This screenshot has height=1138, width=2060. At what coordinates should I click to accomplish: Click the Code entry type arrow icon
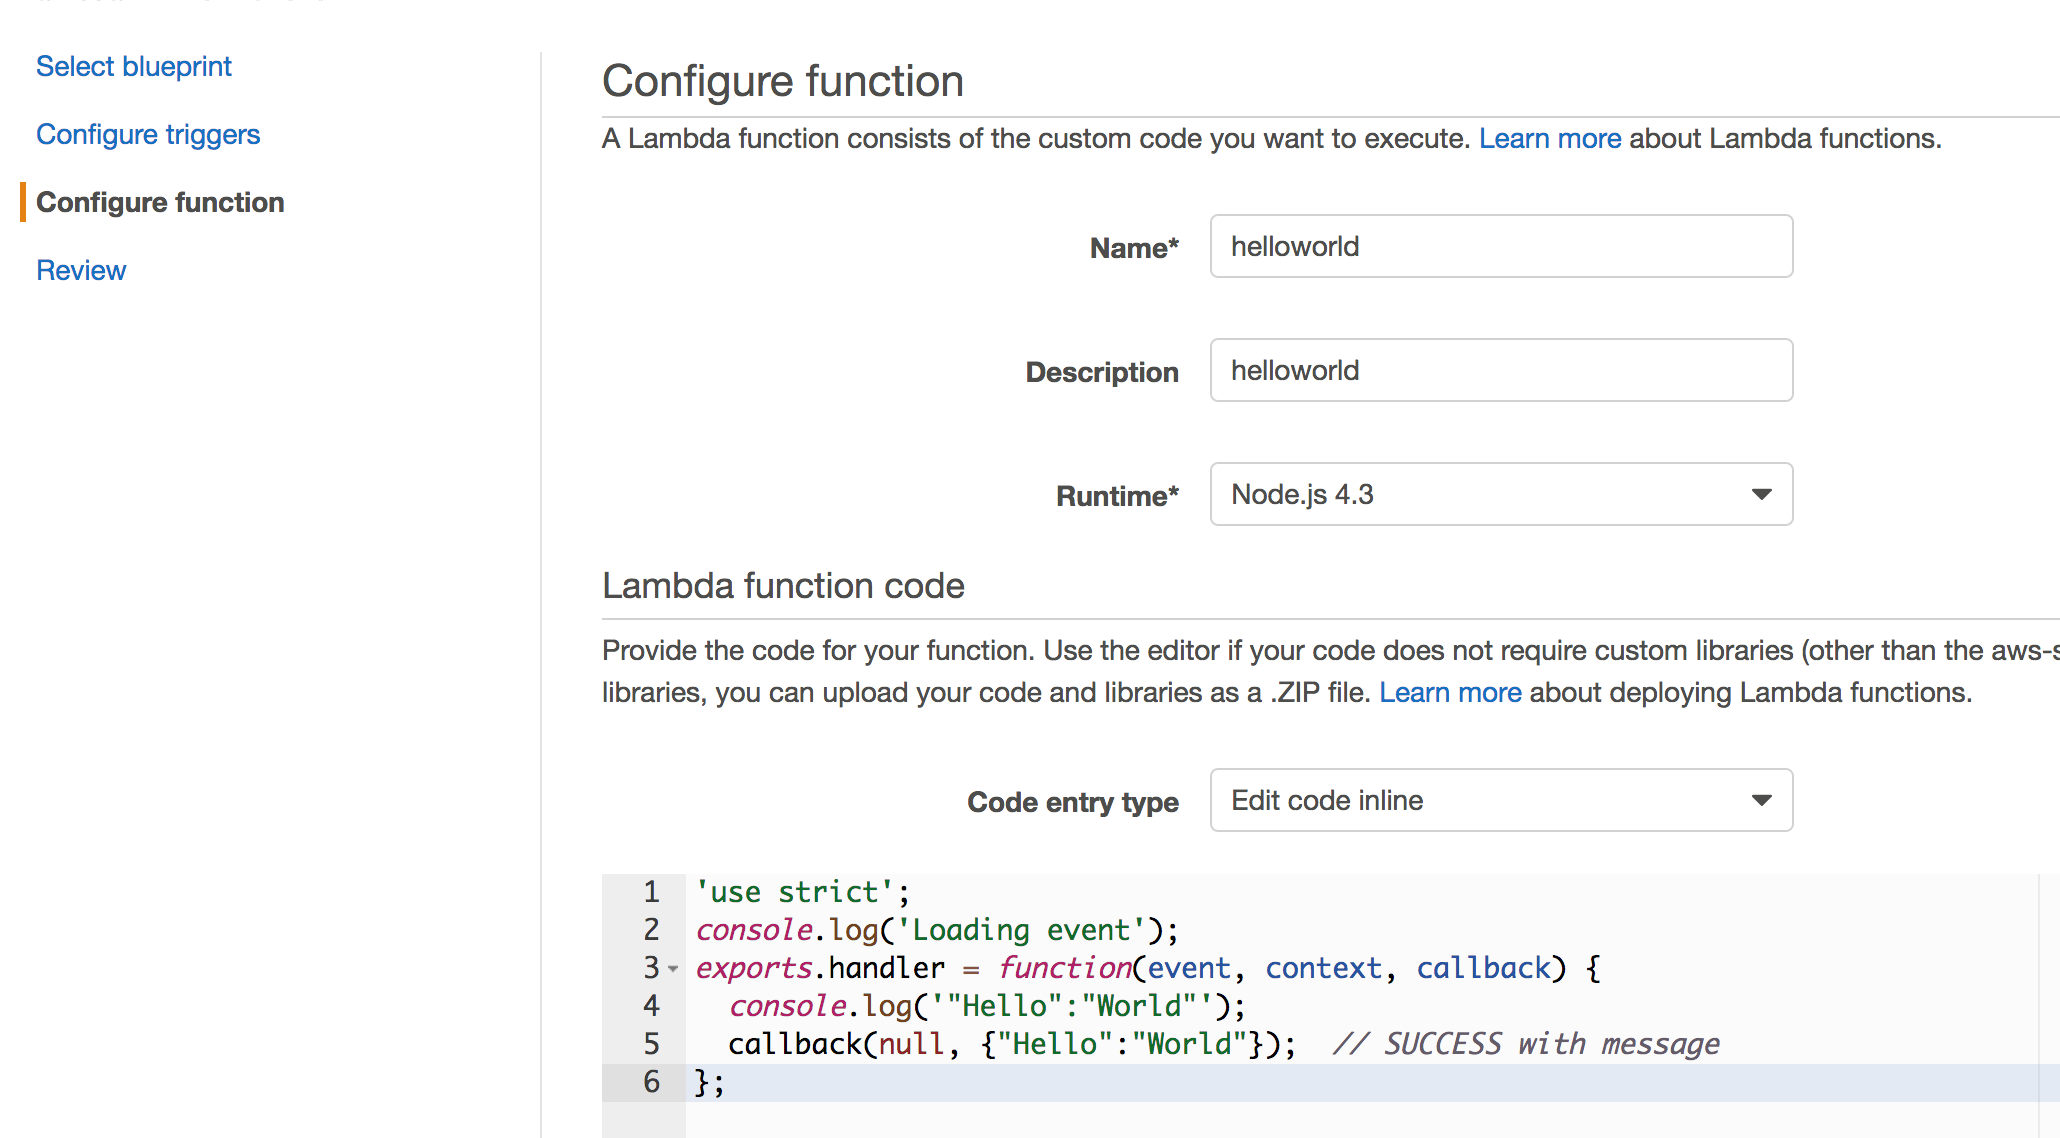pyautogui.click(x=1762, y=800)
